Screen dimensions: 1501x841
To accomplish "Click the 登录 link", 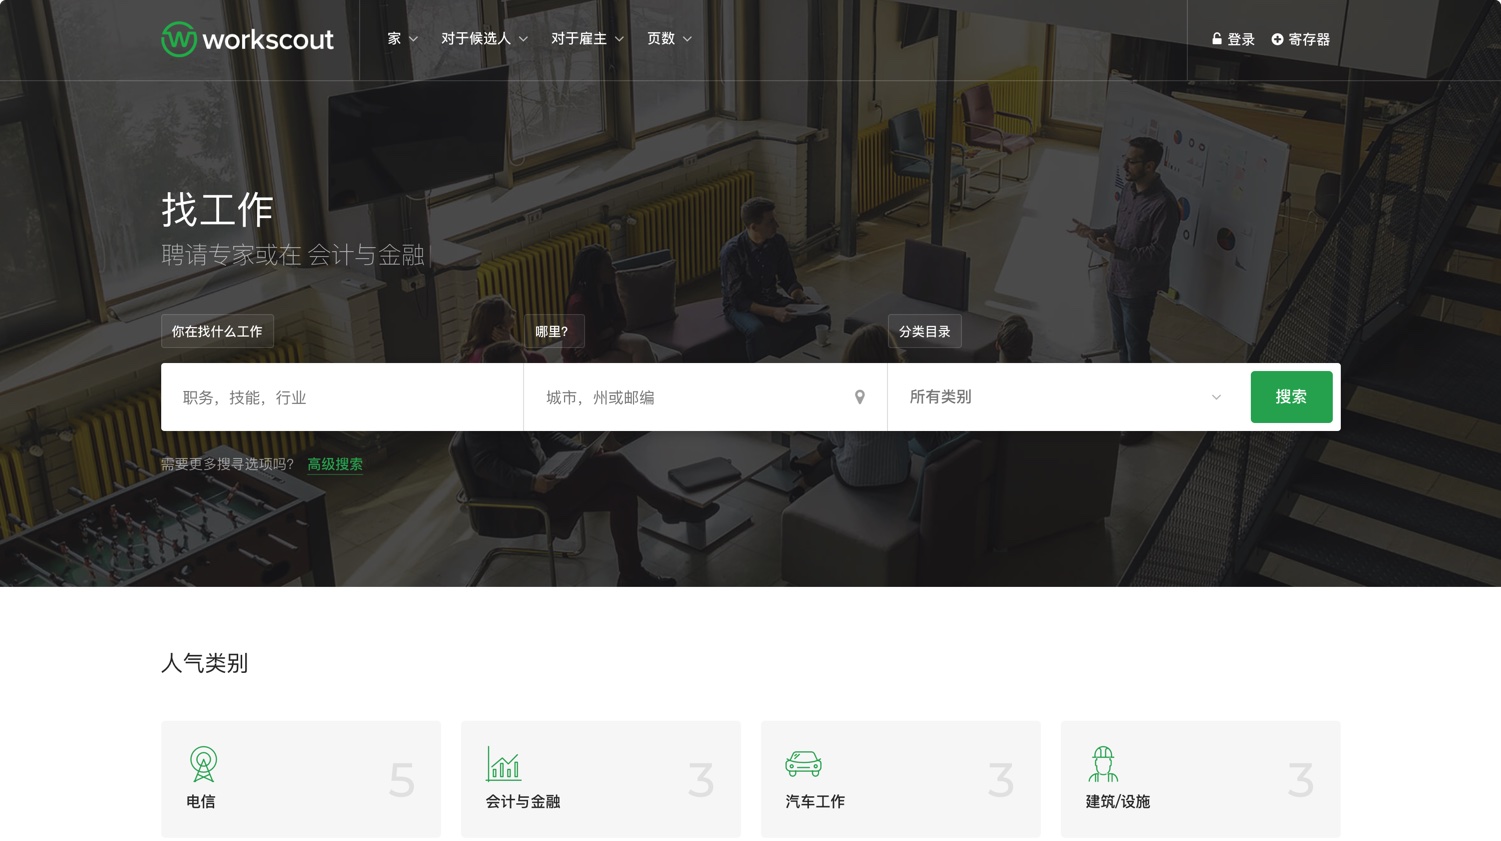I will [x=1233, y=39].
